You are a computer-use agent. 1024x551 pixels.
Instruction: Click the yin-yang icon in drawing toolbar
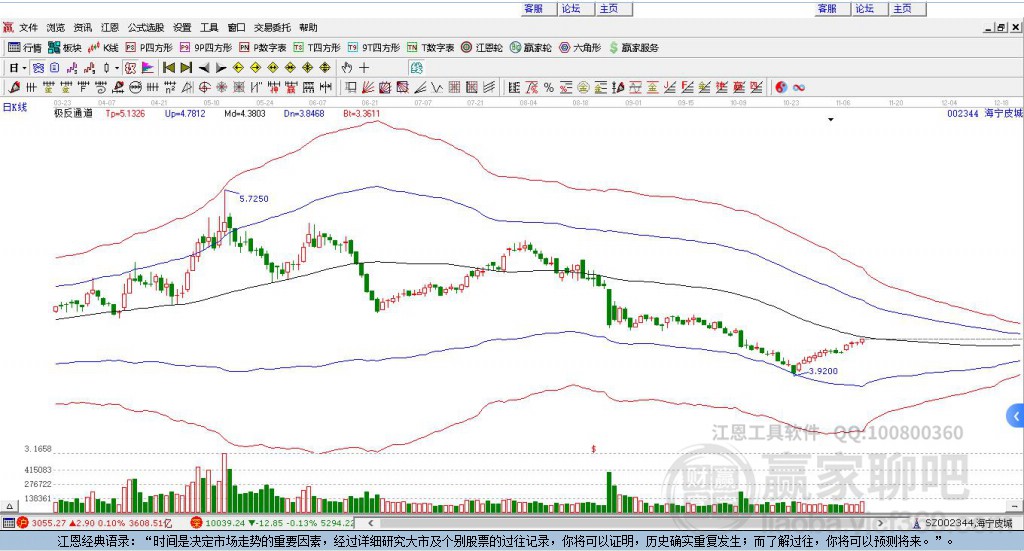pos(781,87)
